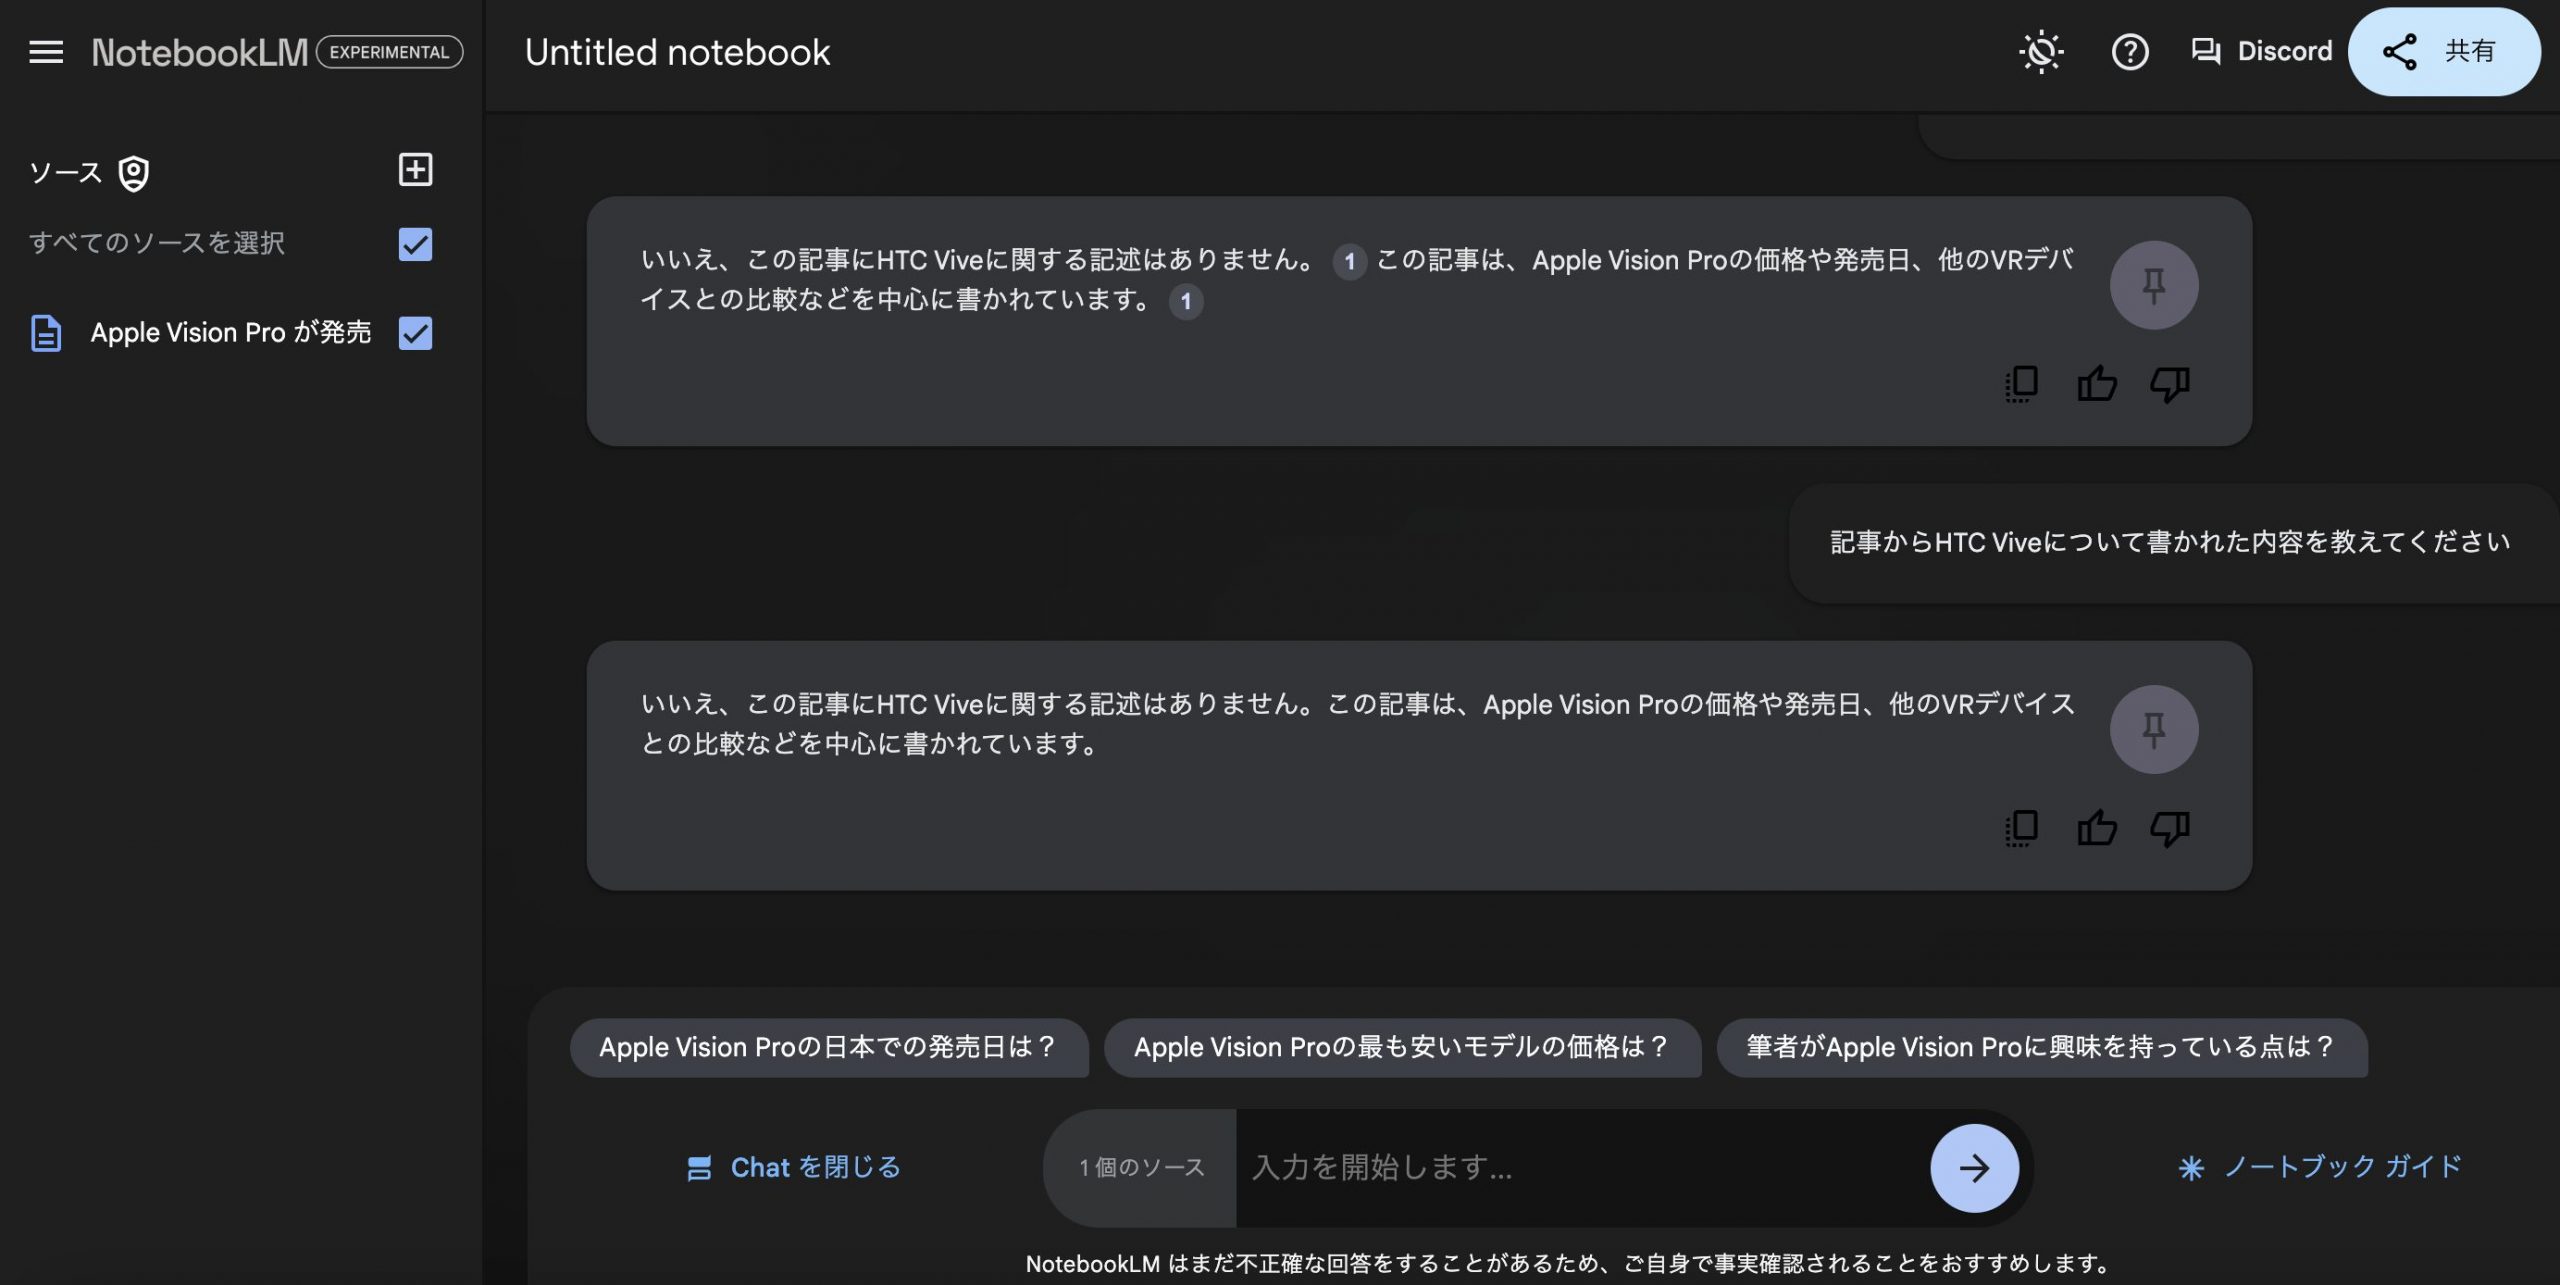The height and width of the screenshot is (1285, 2560).
Task: Send message with arrow button
Action: tap(1974, 1168)
